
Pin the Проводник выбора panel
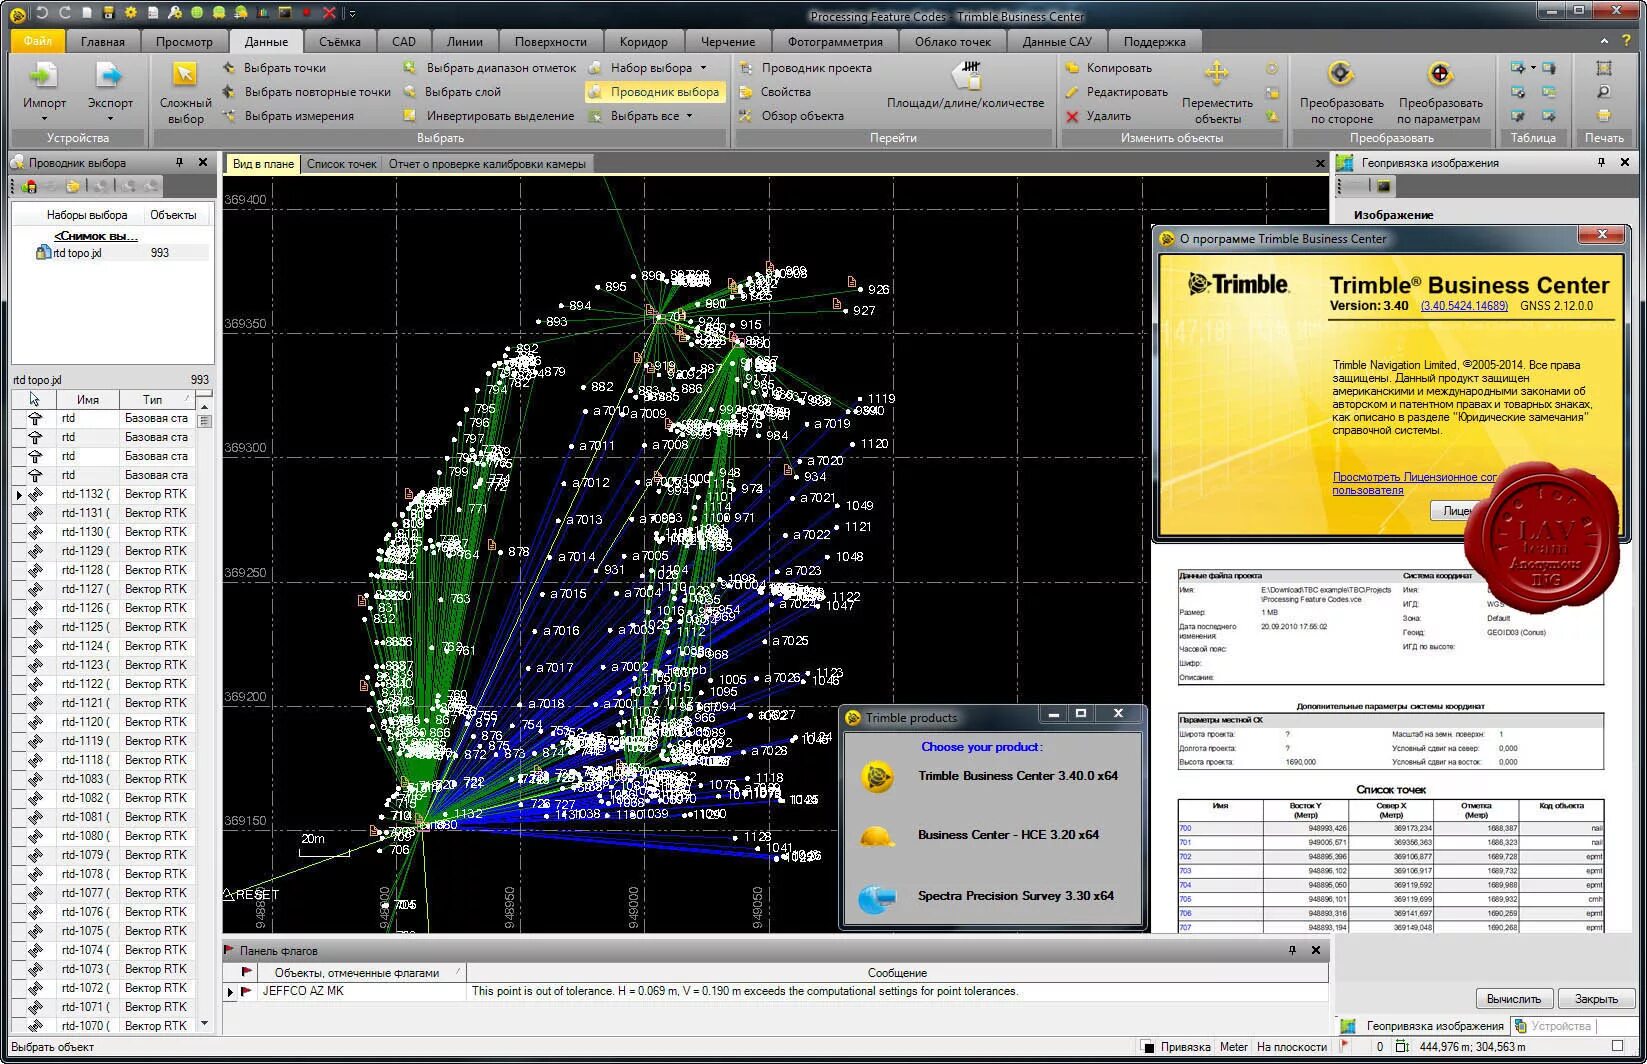[180, 162]
